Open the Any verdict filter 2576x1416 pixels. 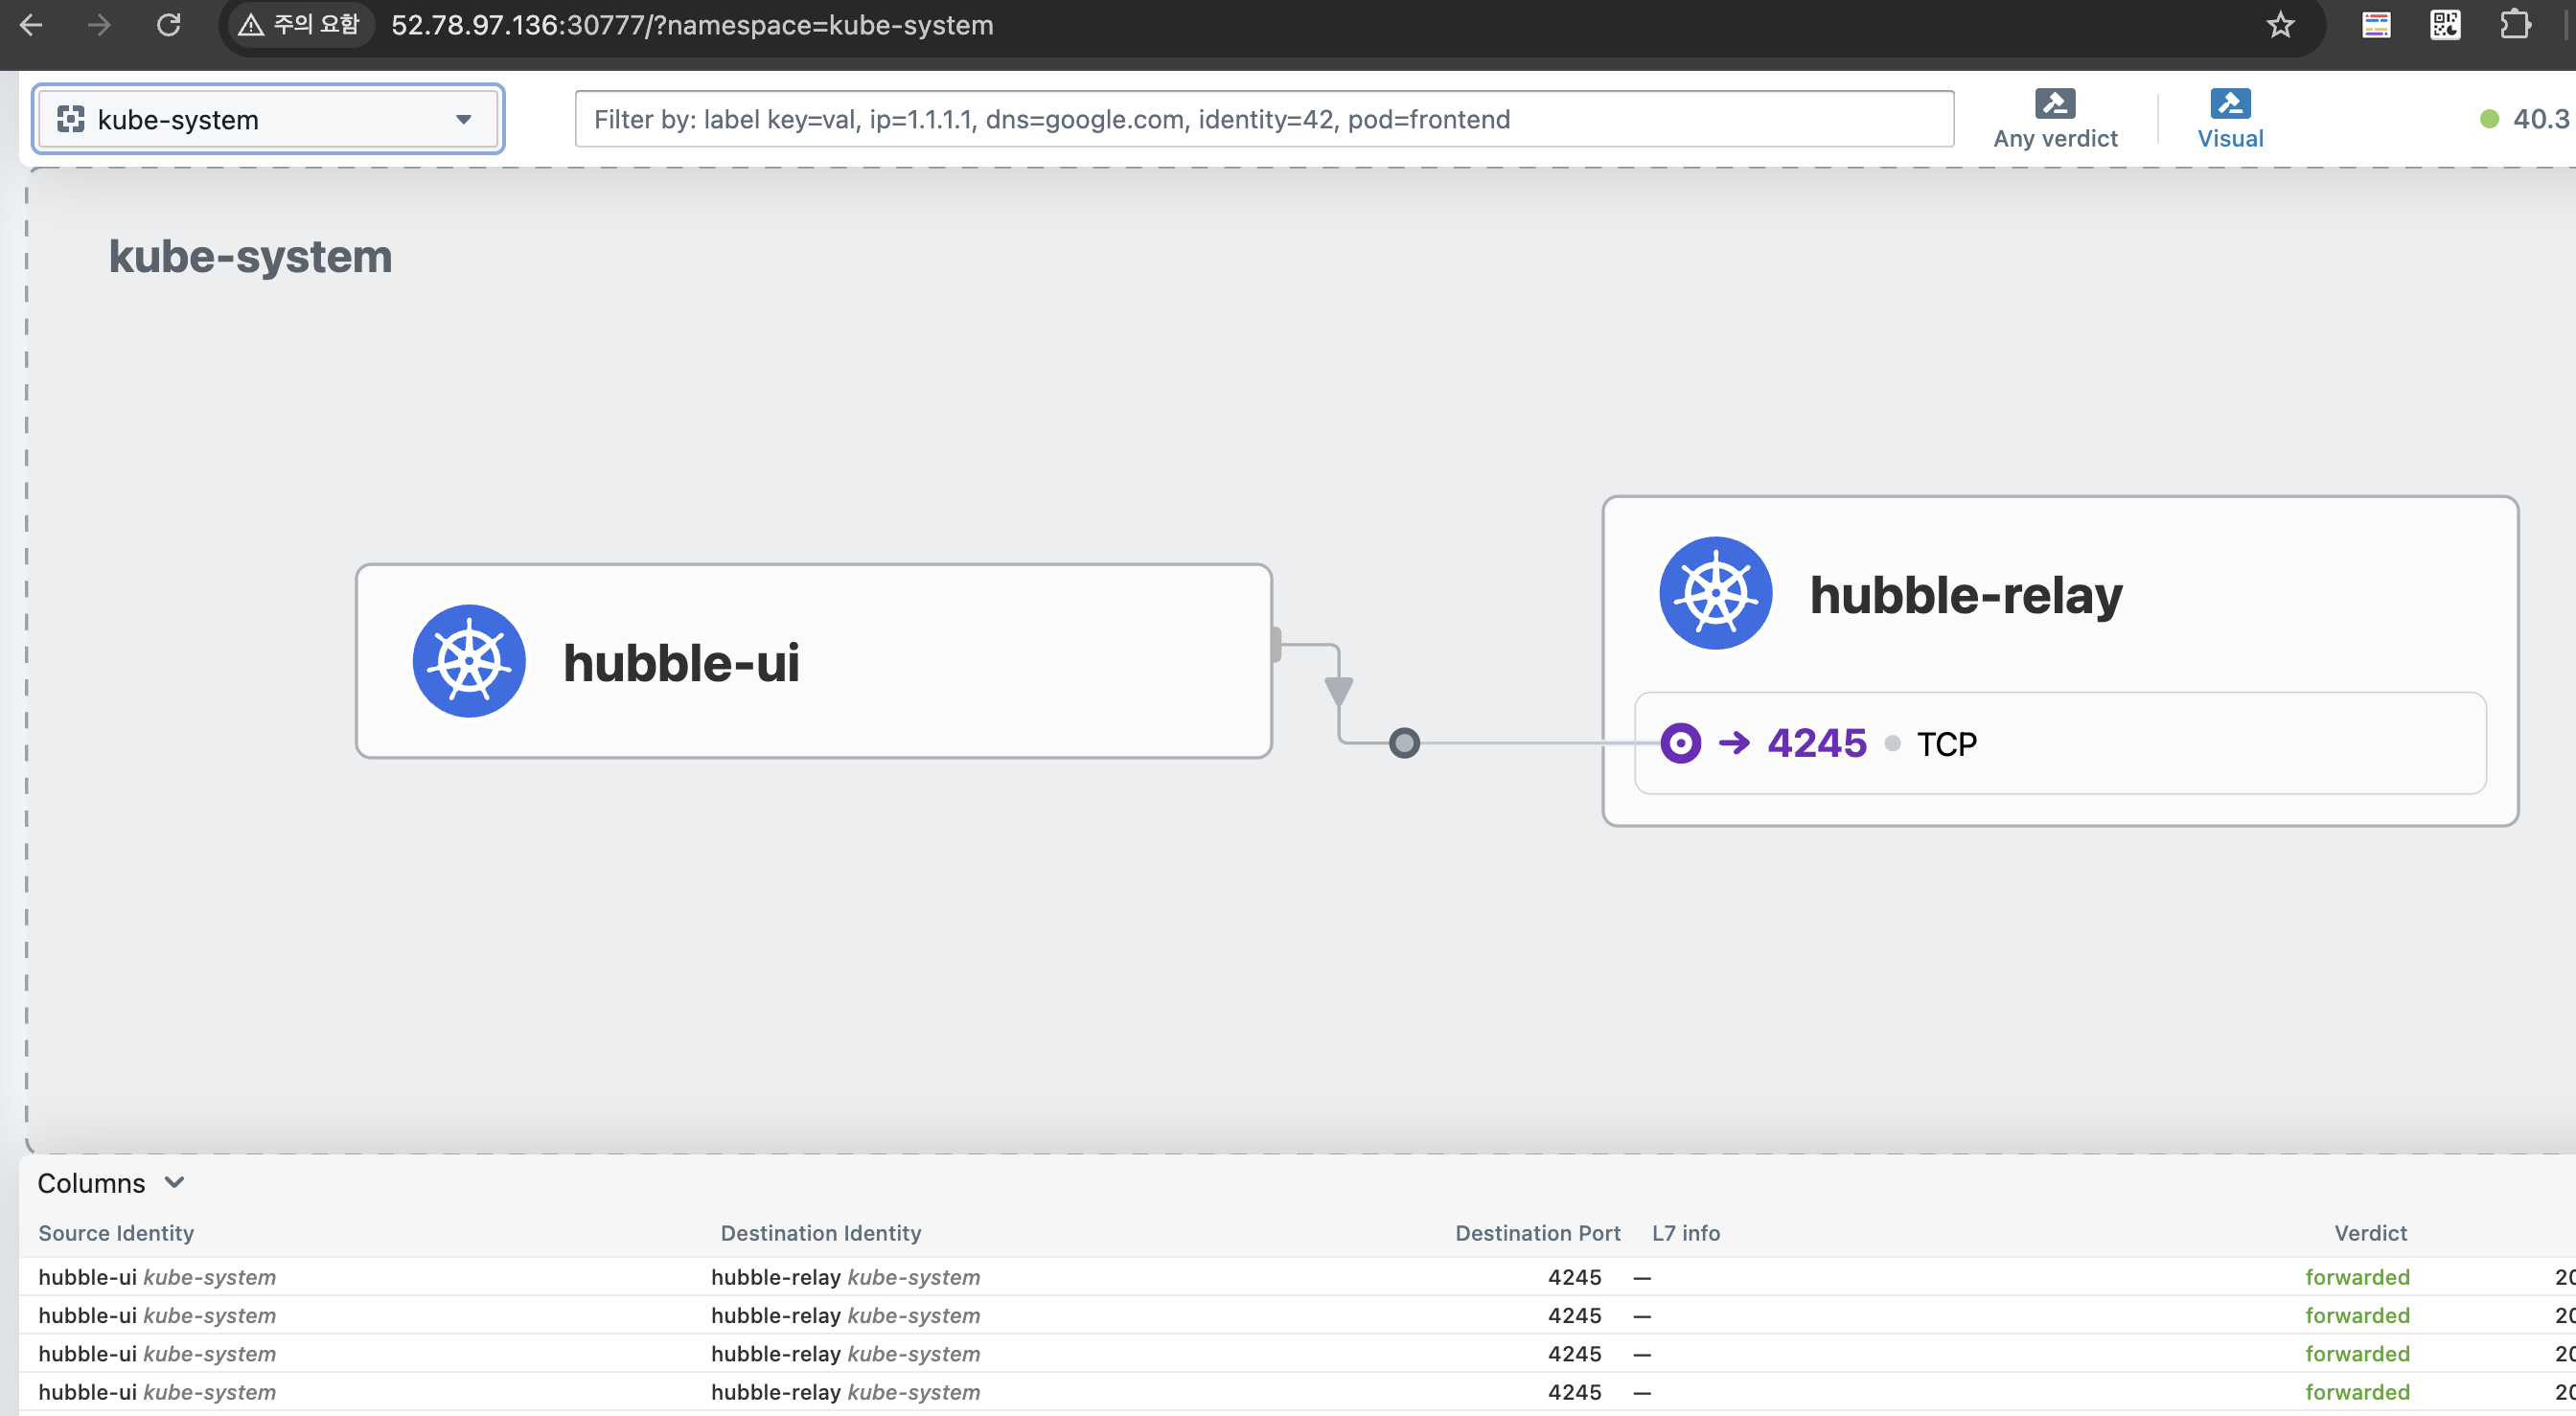point(2055,119)
